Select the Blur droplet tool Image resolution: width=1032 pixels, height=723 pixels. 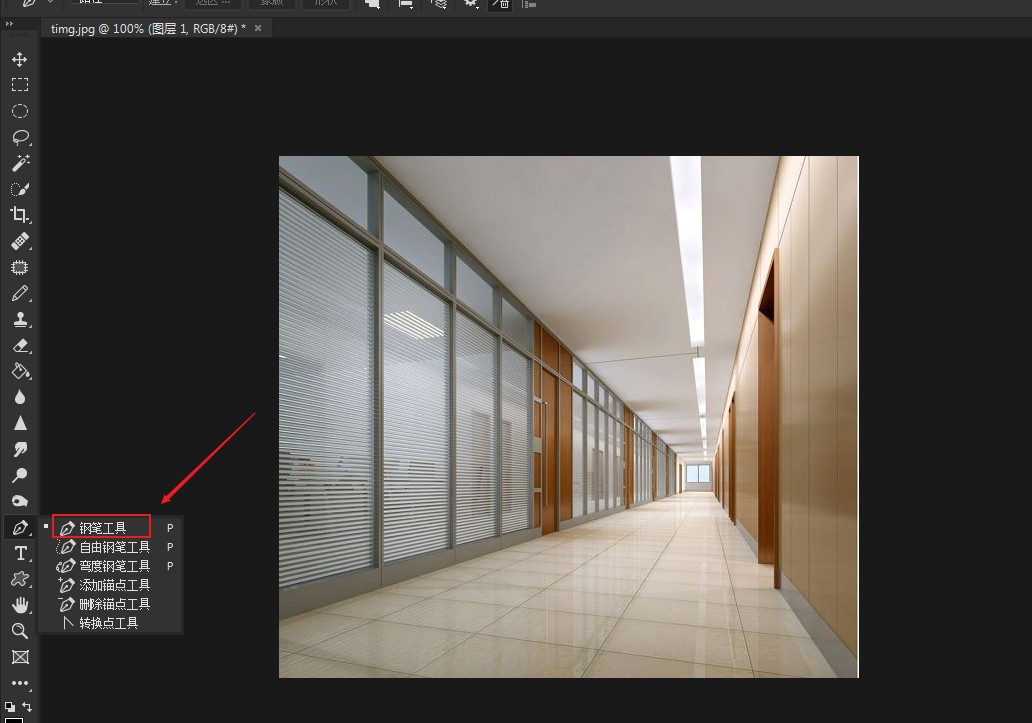point(20,397)
